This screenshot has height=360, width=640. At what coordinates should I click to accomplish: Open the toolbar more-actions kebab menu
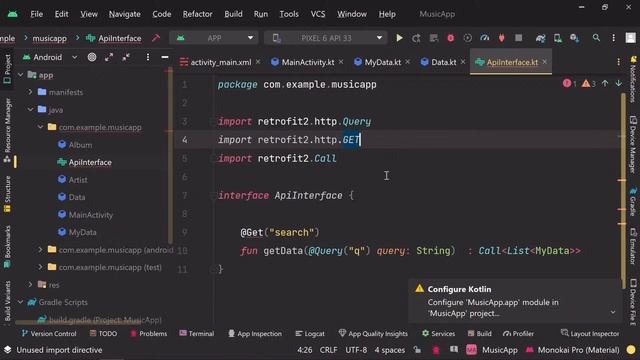point(613,38)
